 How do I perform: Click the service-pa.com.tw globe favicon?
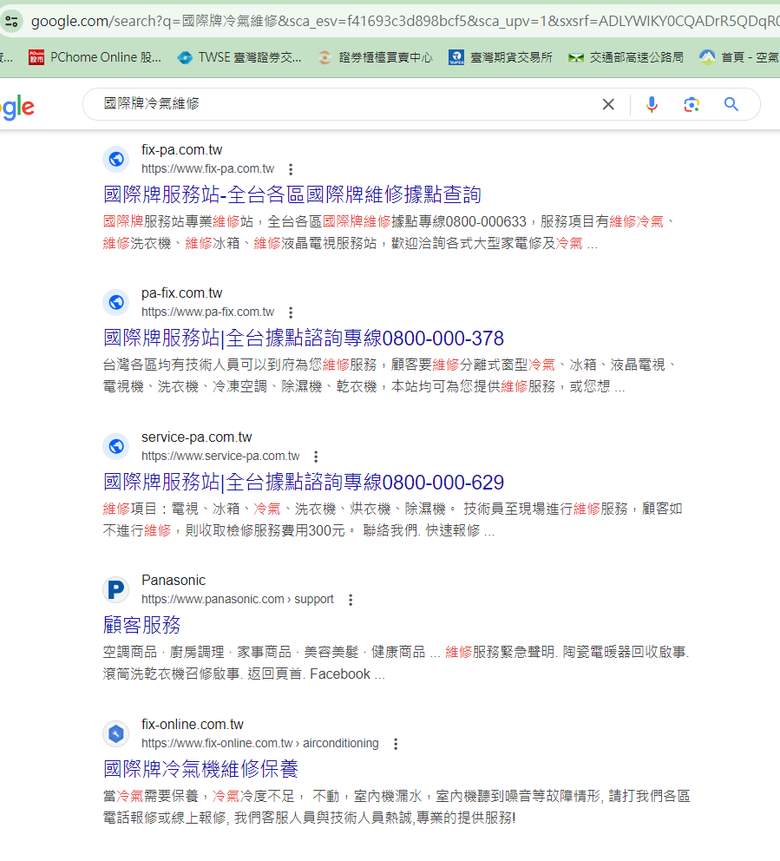point(116,446)
